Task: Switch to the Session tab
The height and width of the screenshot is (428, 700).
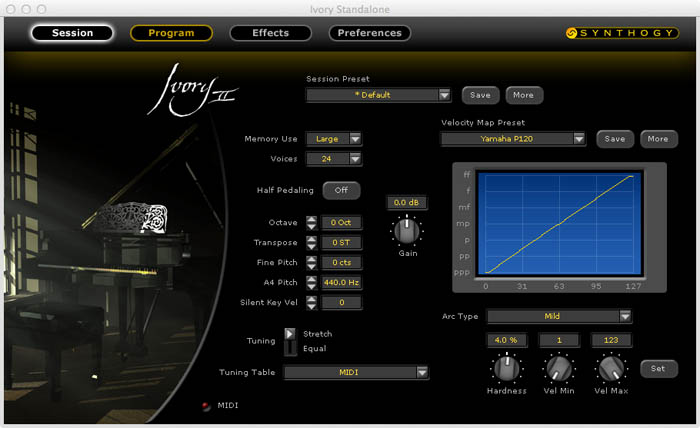Action: (72, 33)
